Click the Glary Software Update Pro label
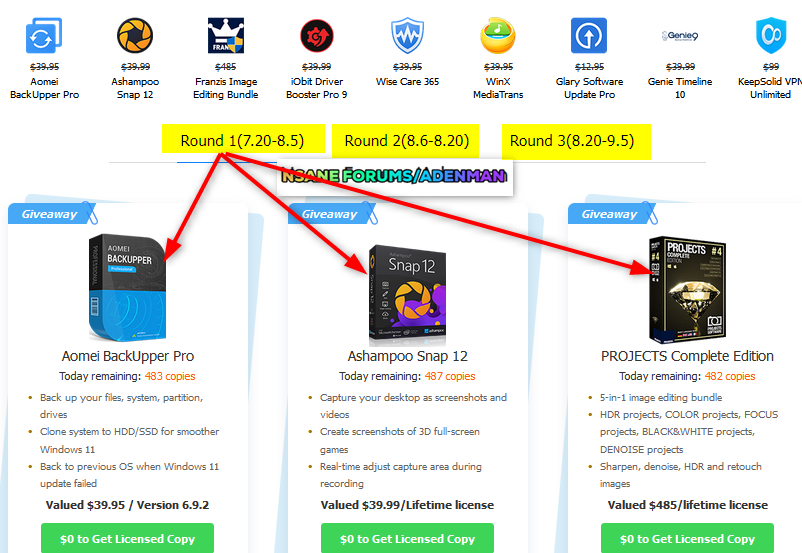The width and height of the screenshot is (802, 553). click(589, 88)
